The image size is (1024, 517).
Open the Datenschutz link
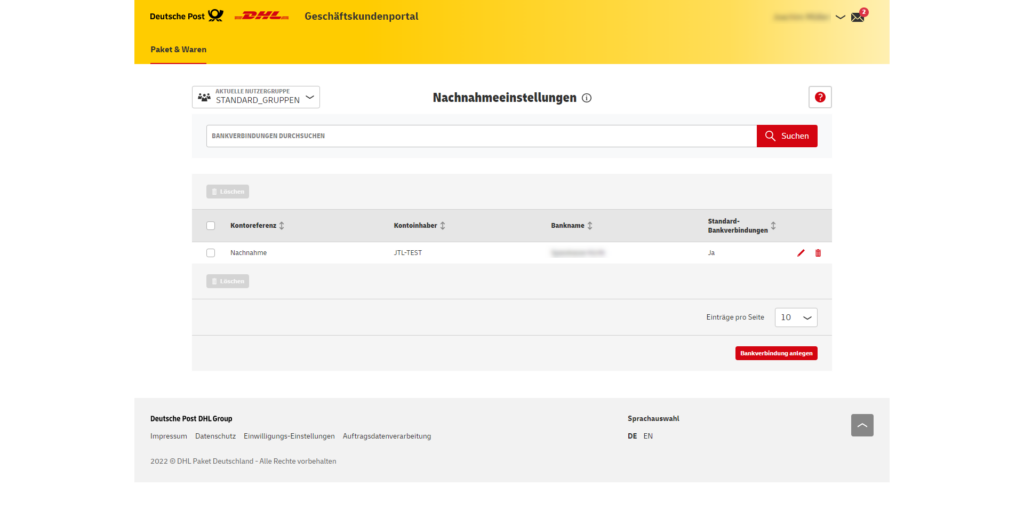coord(216,436)
